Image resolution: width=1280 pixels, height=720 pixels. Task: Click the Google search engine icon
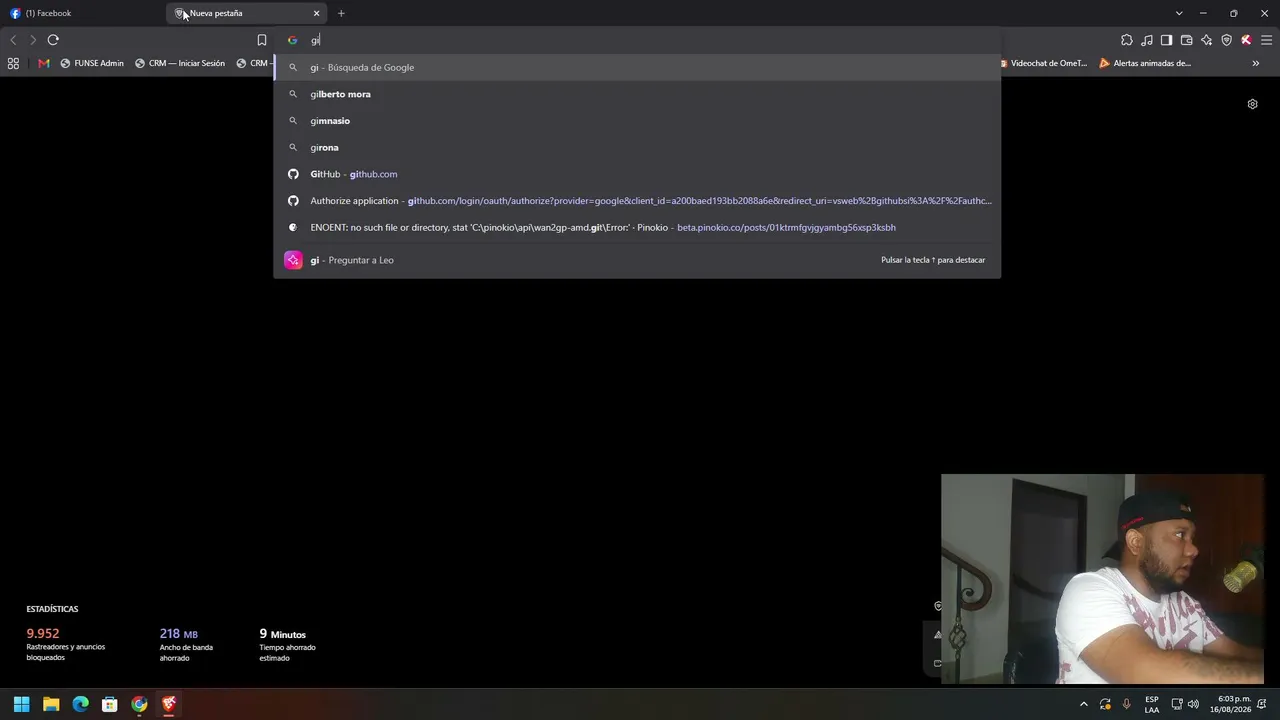pyautogui.click(x=292, y=40)
